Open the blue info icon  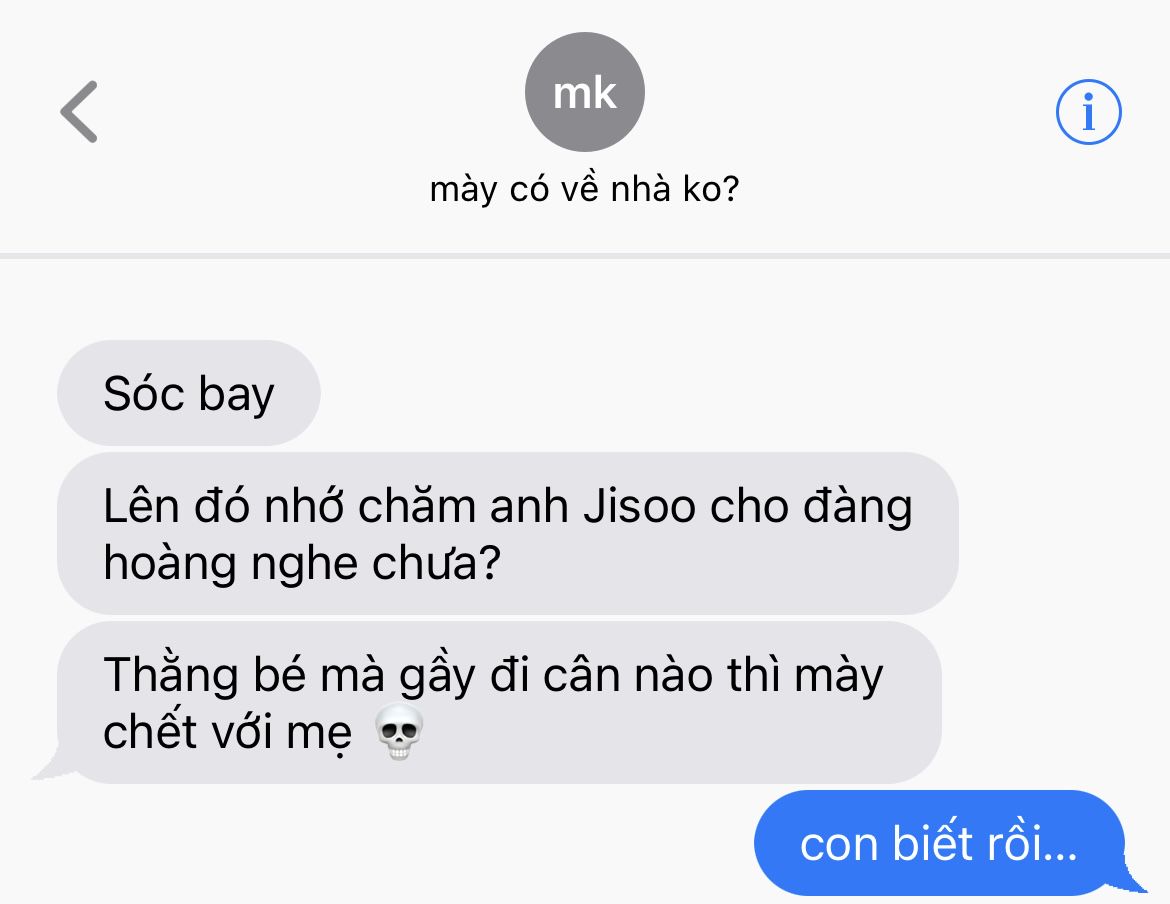pyautogui.click(x=1088, y=112)
